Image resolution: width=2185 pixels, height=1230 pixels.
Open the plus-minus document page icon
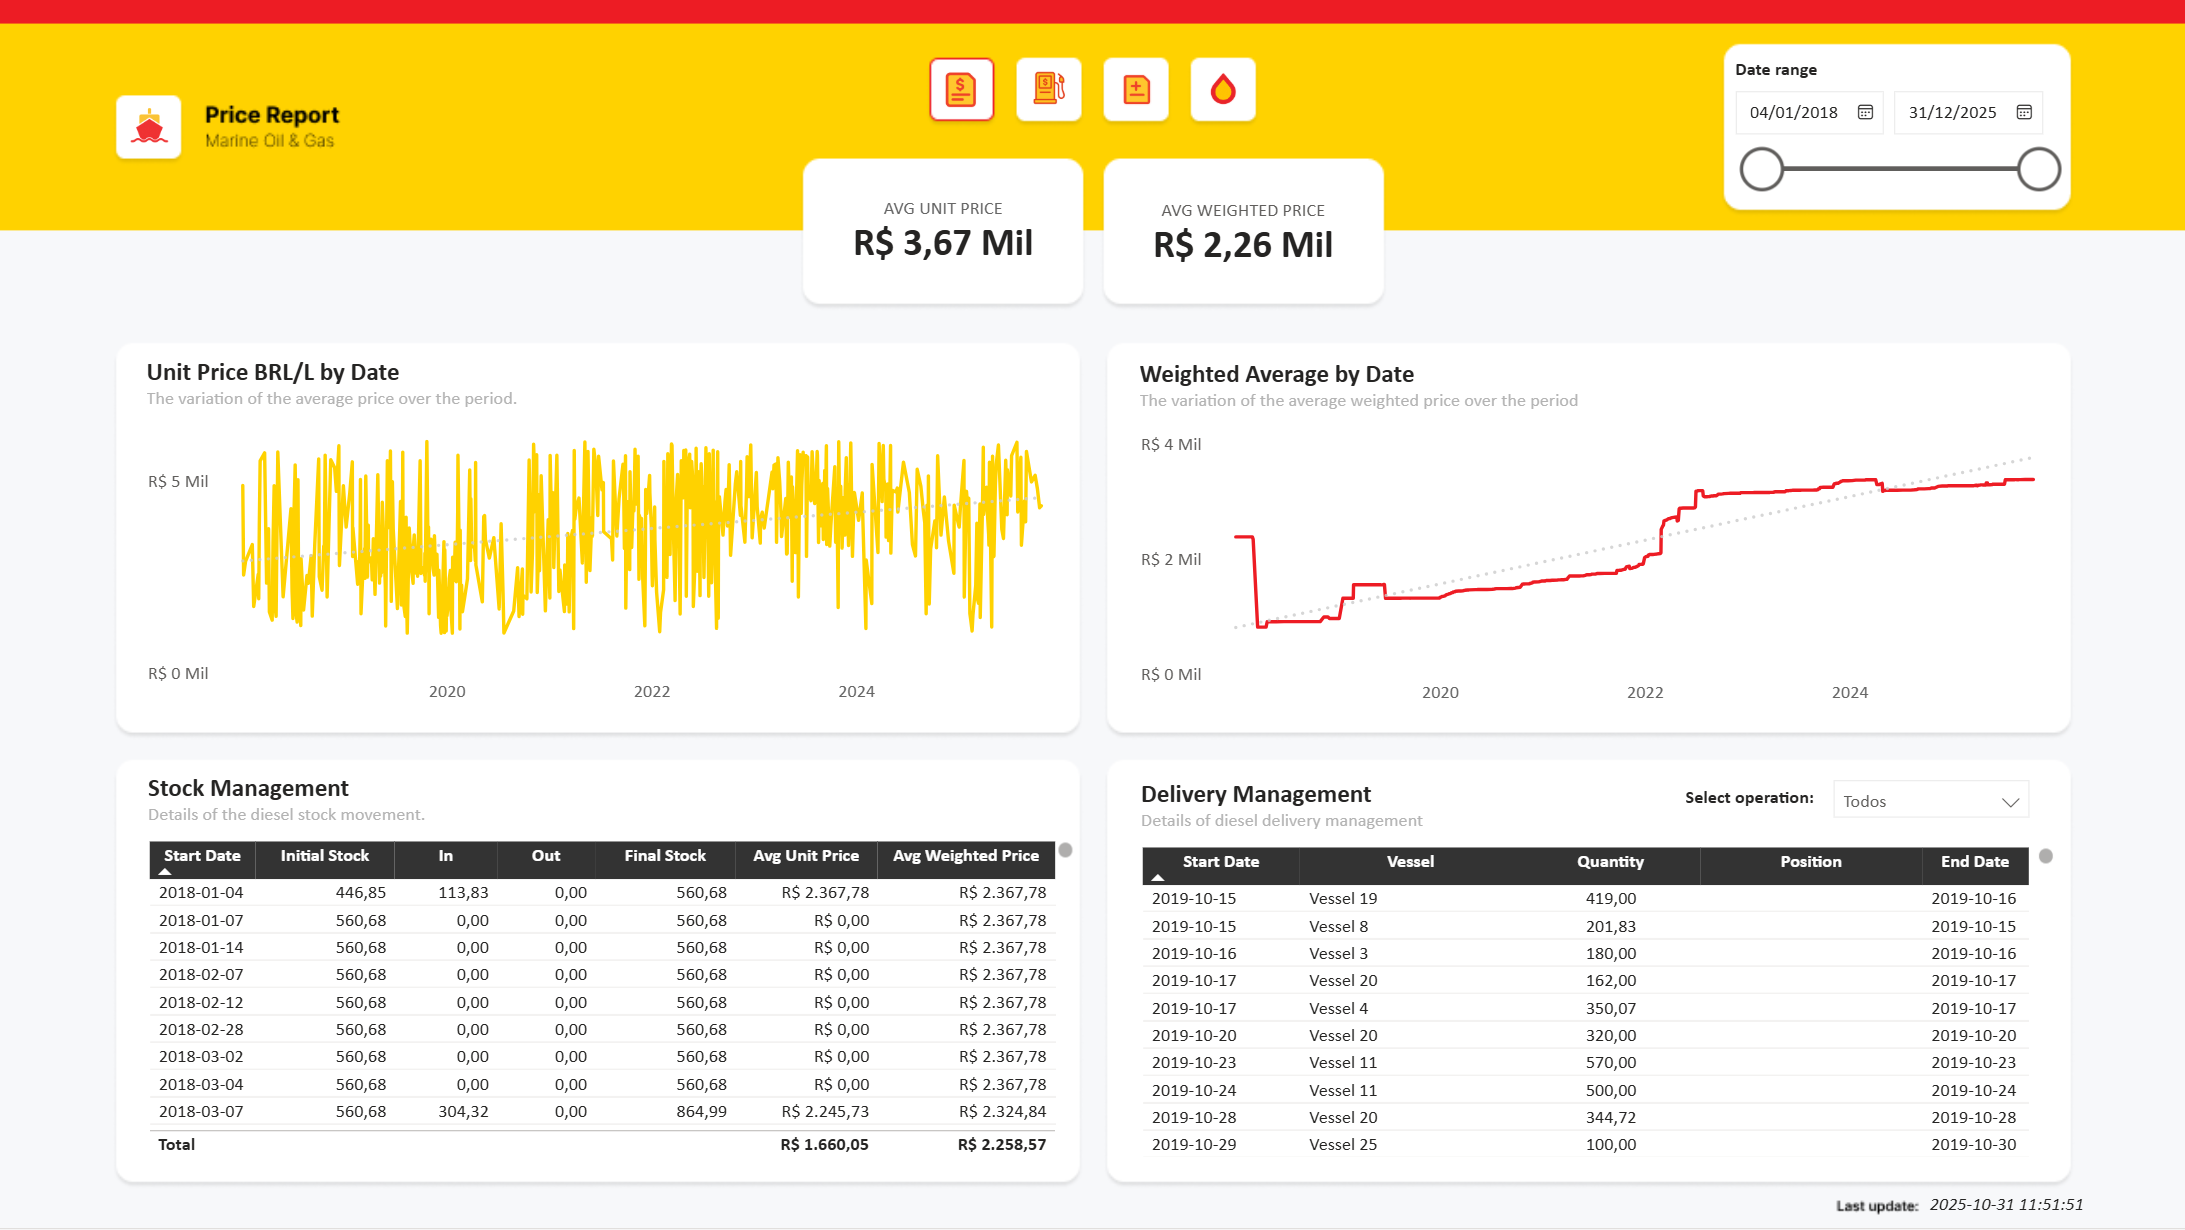point(1136,90)
